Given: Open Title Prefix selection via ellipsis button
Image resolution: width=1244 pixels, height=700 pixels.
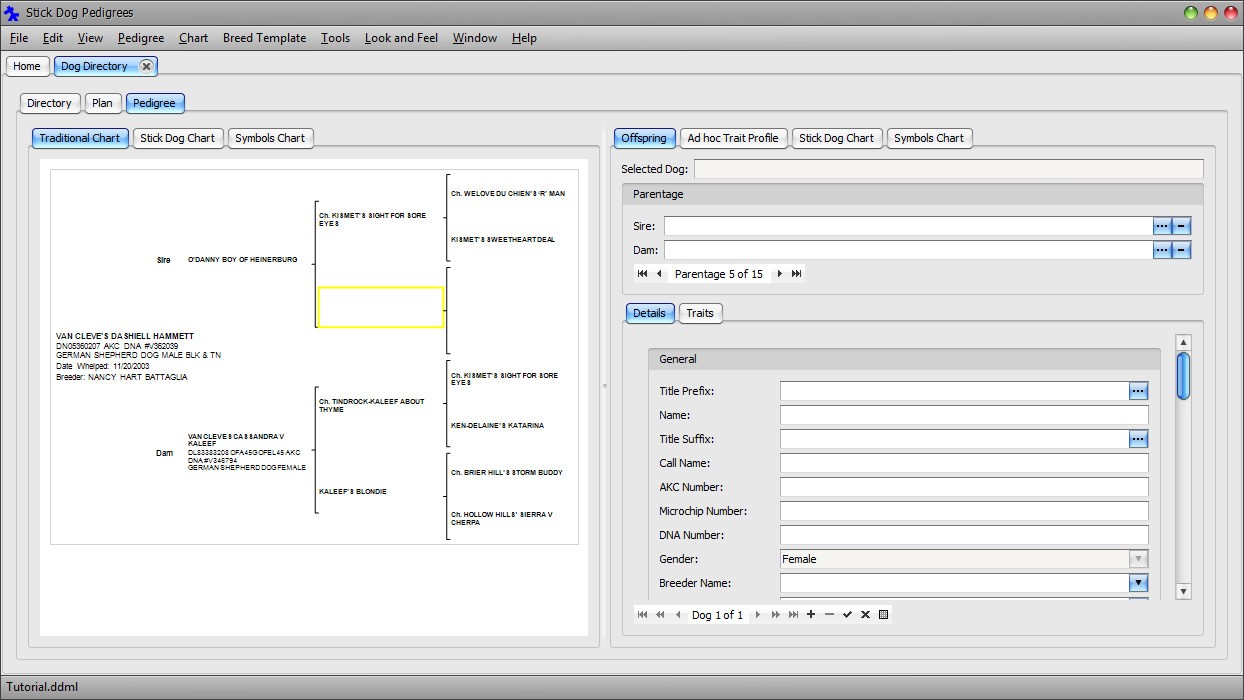Looking at the screenshot, I should point(1138,391).
